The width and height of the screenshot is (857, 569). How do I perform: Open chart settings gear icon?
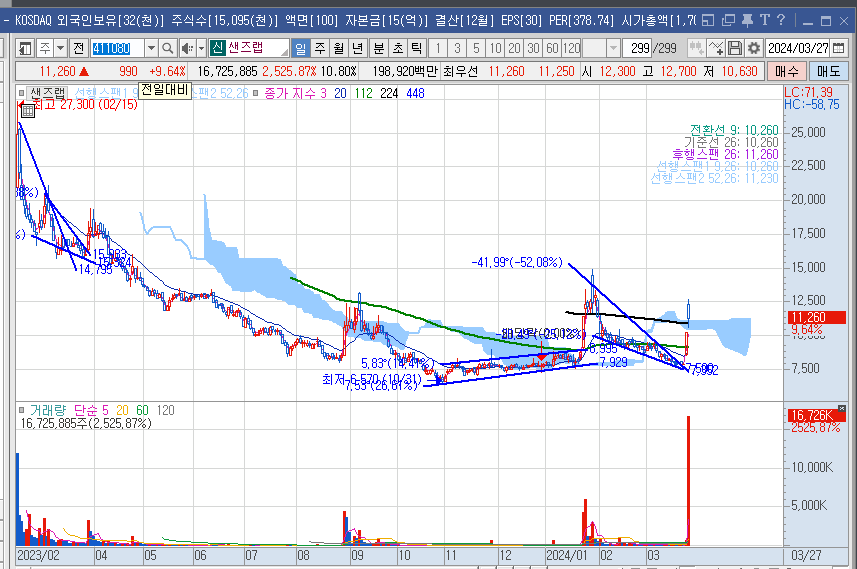click(x=754, y=49)
